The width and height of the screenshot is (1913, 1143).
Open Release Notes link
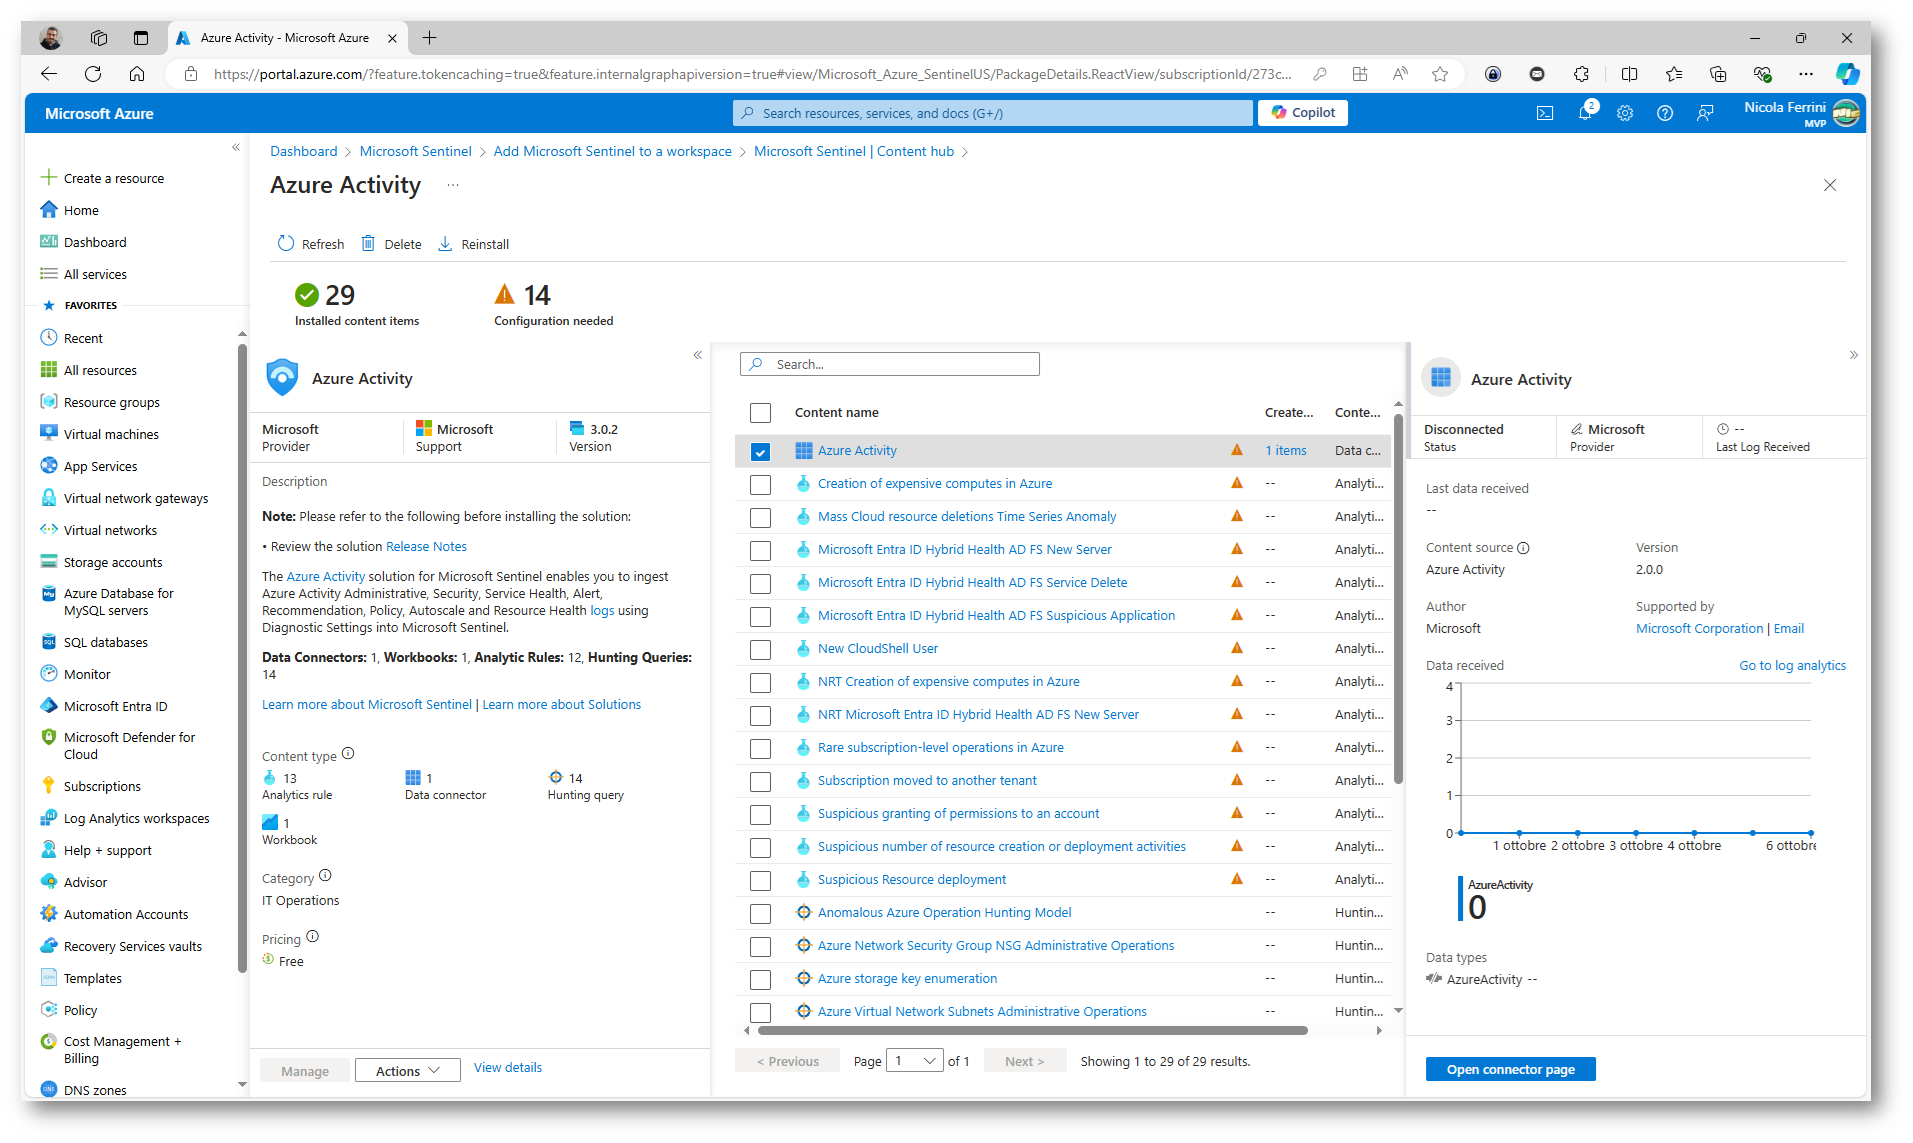click(x=426, y=546)
